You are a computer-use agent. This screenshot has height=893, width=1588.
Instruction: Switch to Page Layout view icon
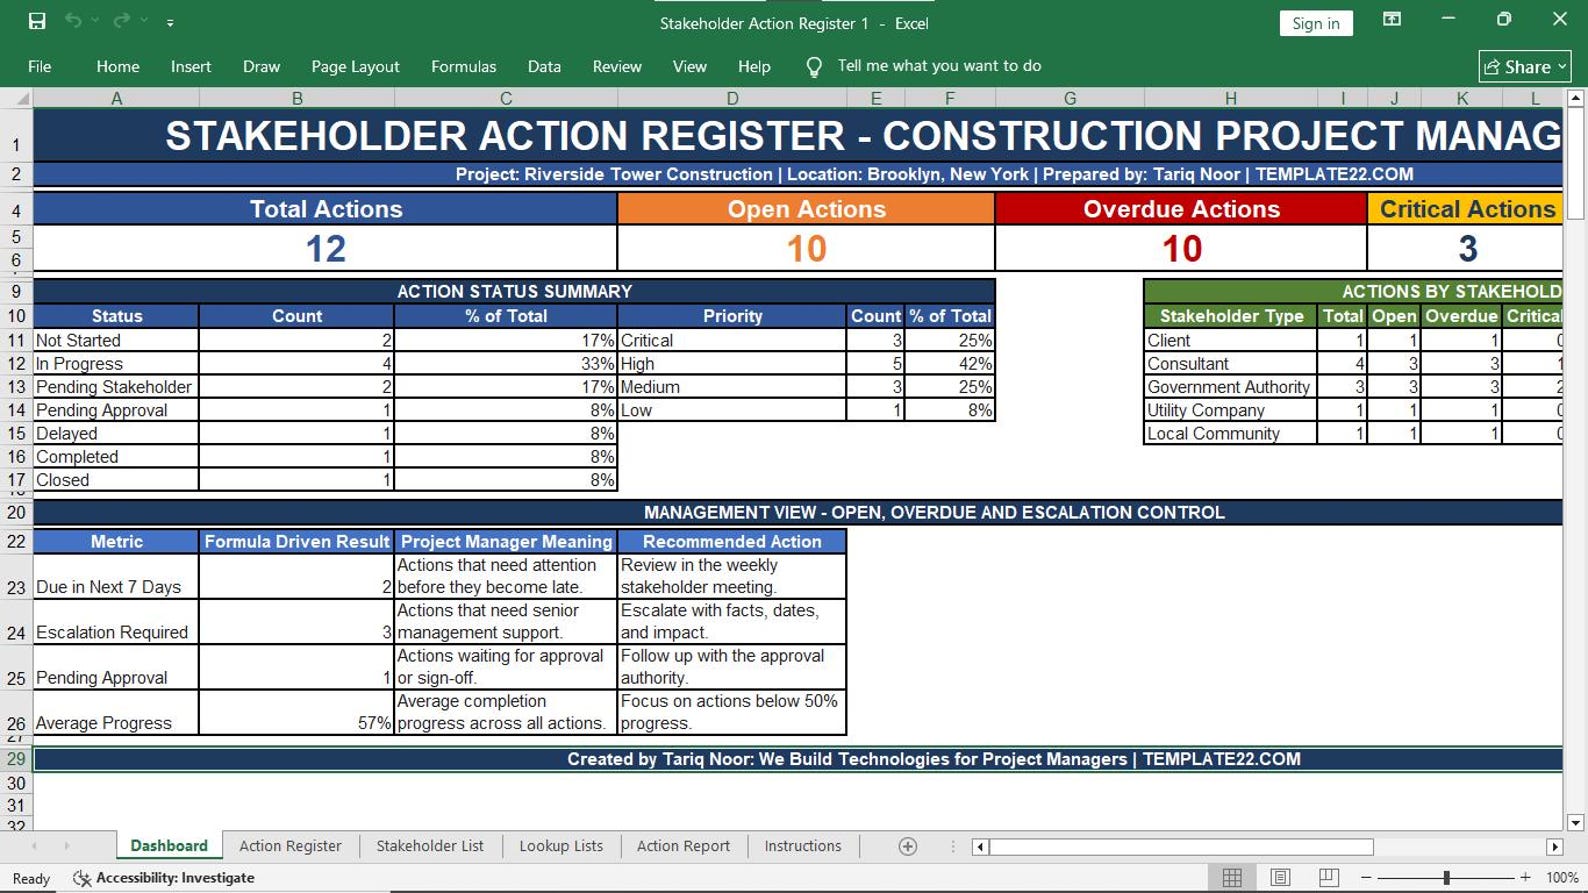coord(1280,878)
